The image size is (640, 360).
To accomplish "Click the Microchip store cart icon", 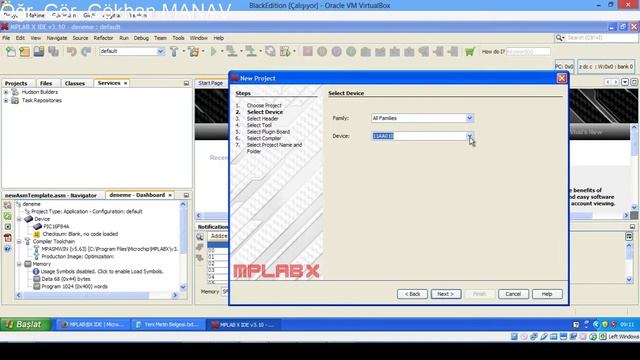I will 470,51.
